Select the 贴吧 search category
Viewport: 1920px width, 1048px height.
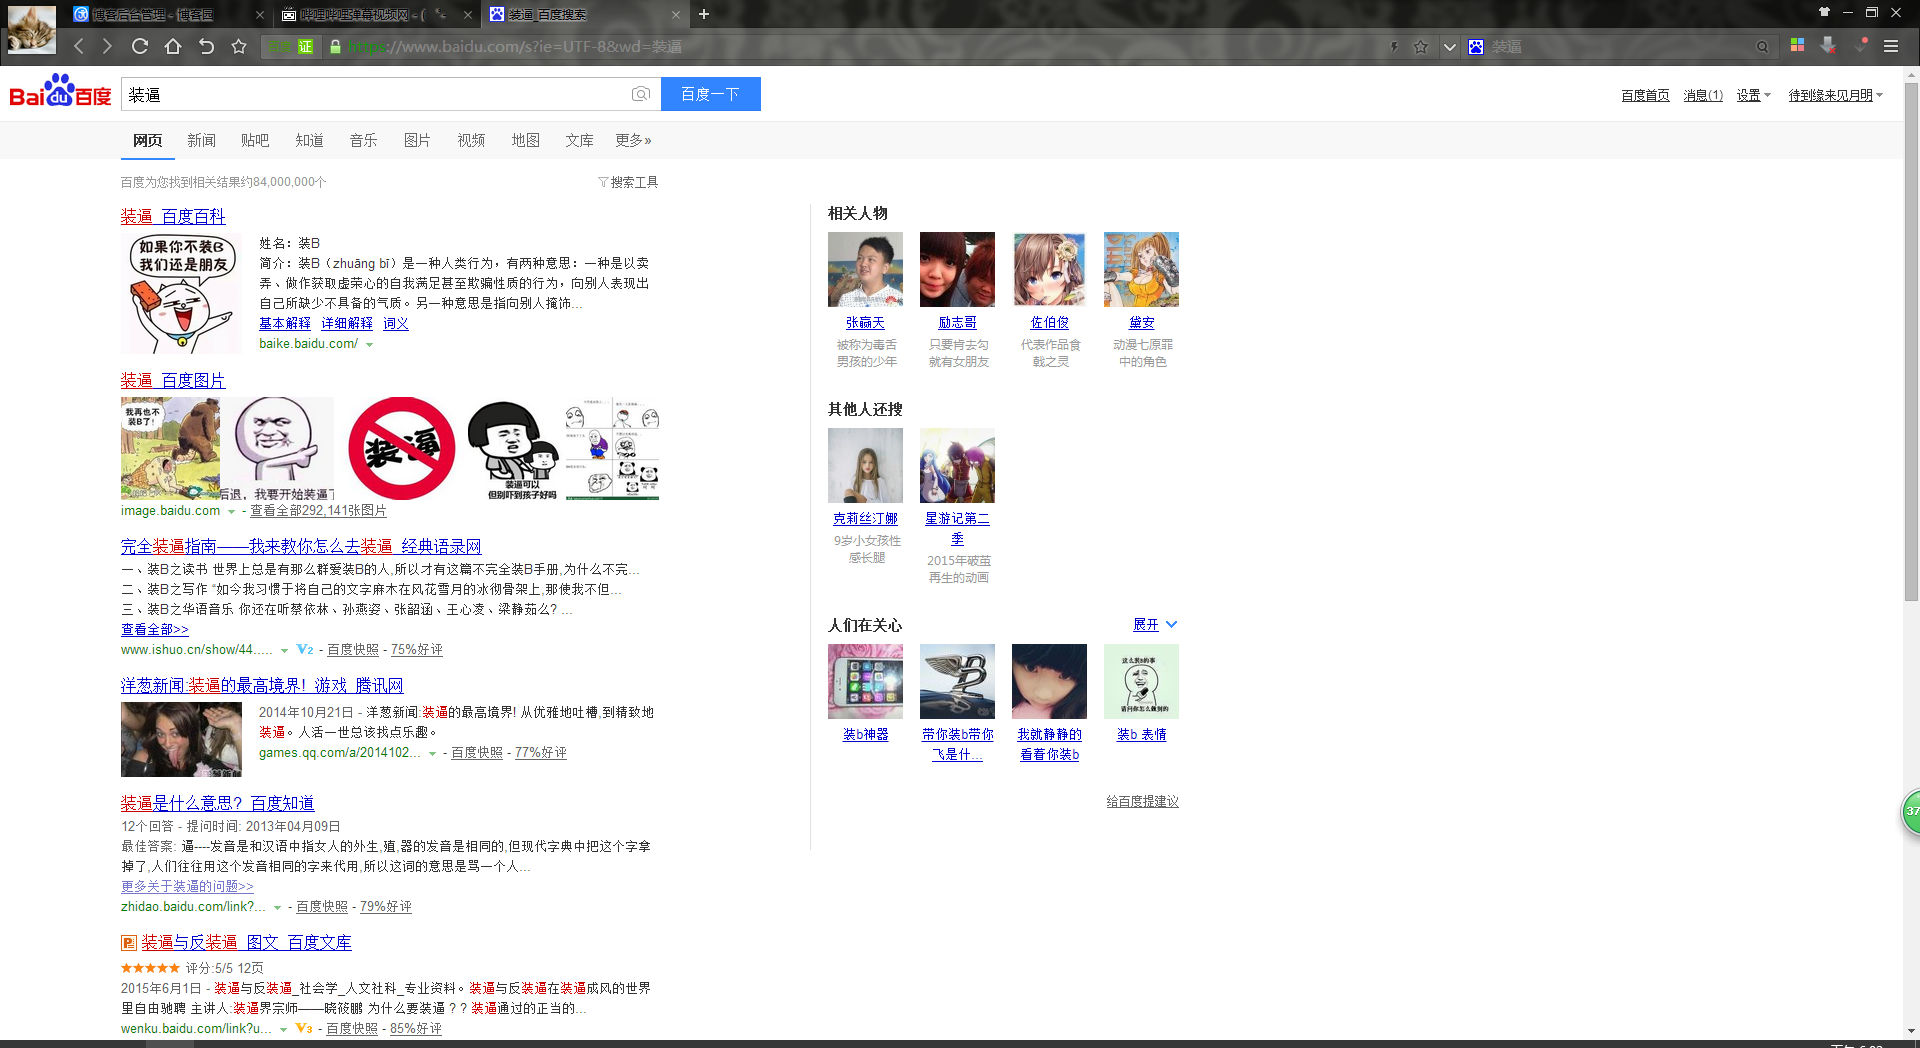point(255,140)
